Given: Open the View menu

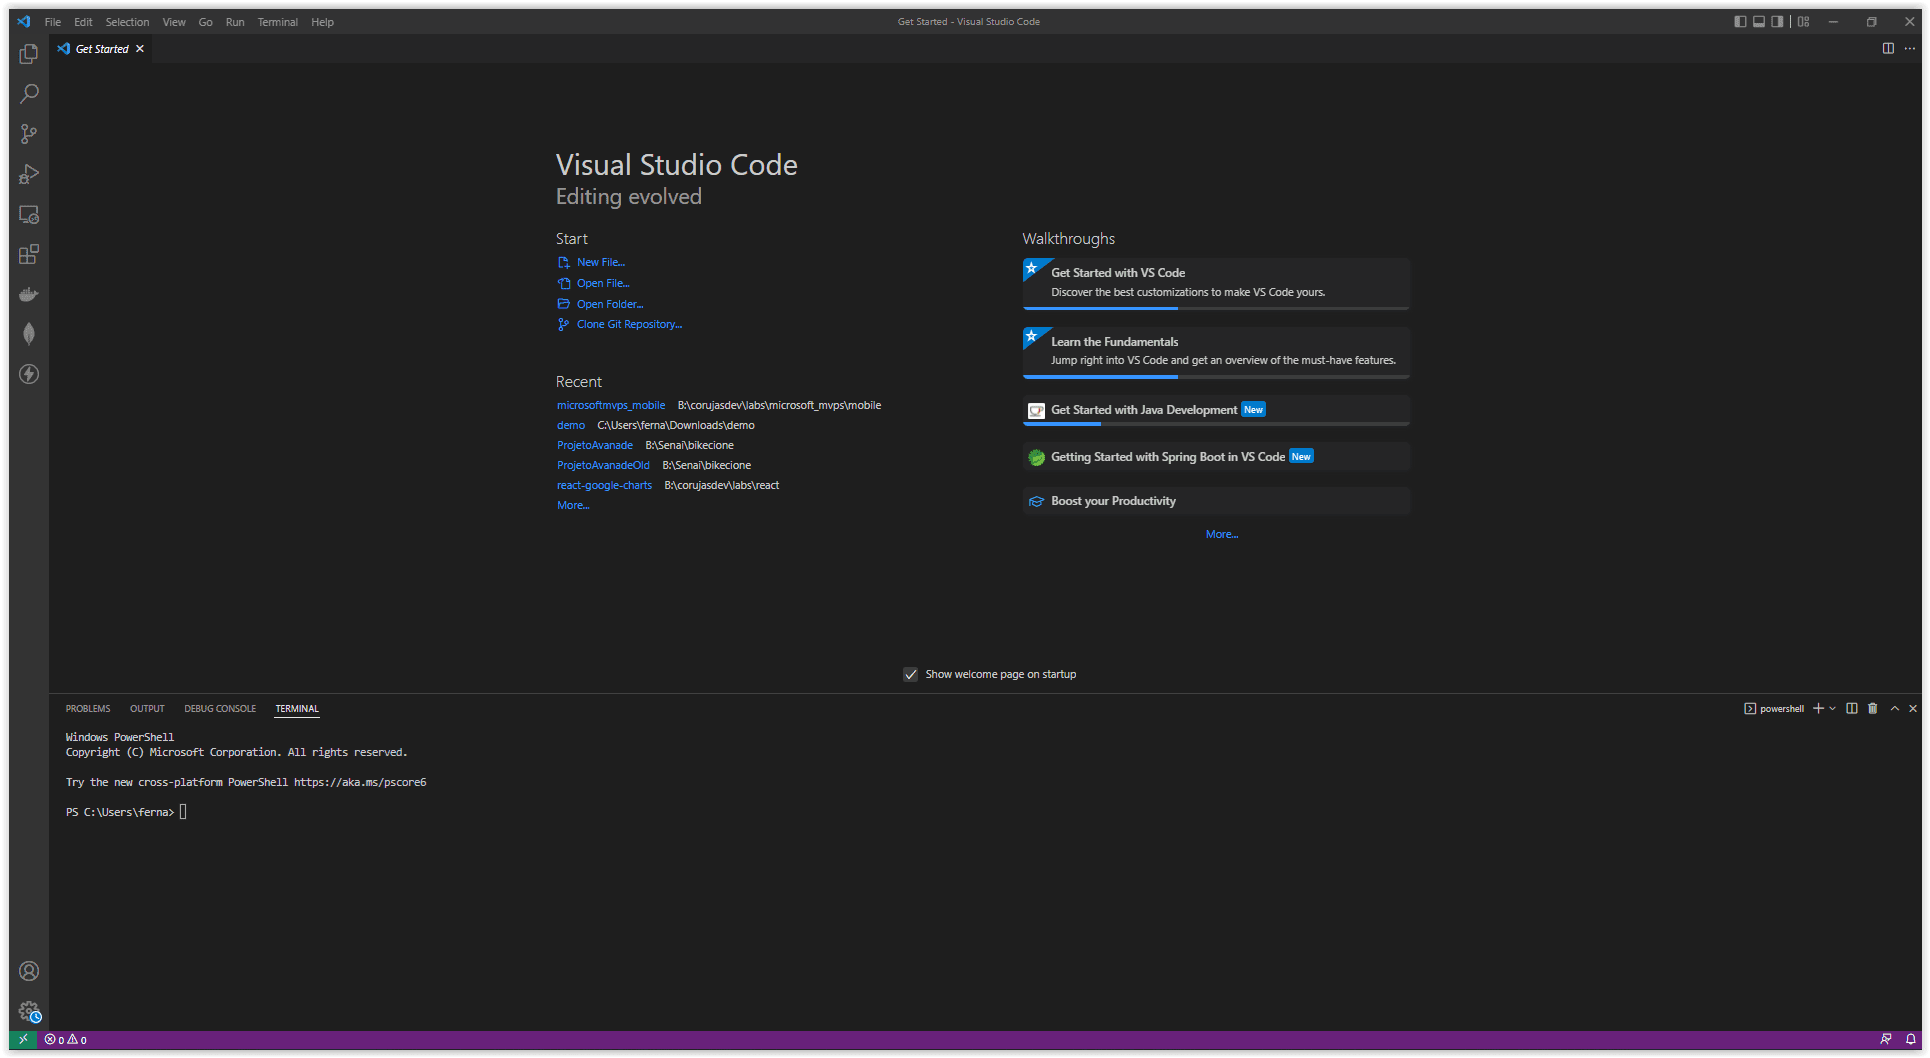Looking at the screenshot, I should pyautogui.click(x=174, y=22).
